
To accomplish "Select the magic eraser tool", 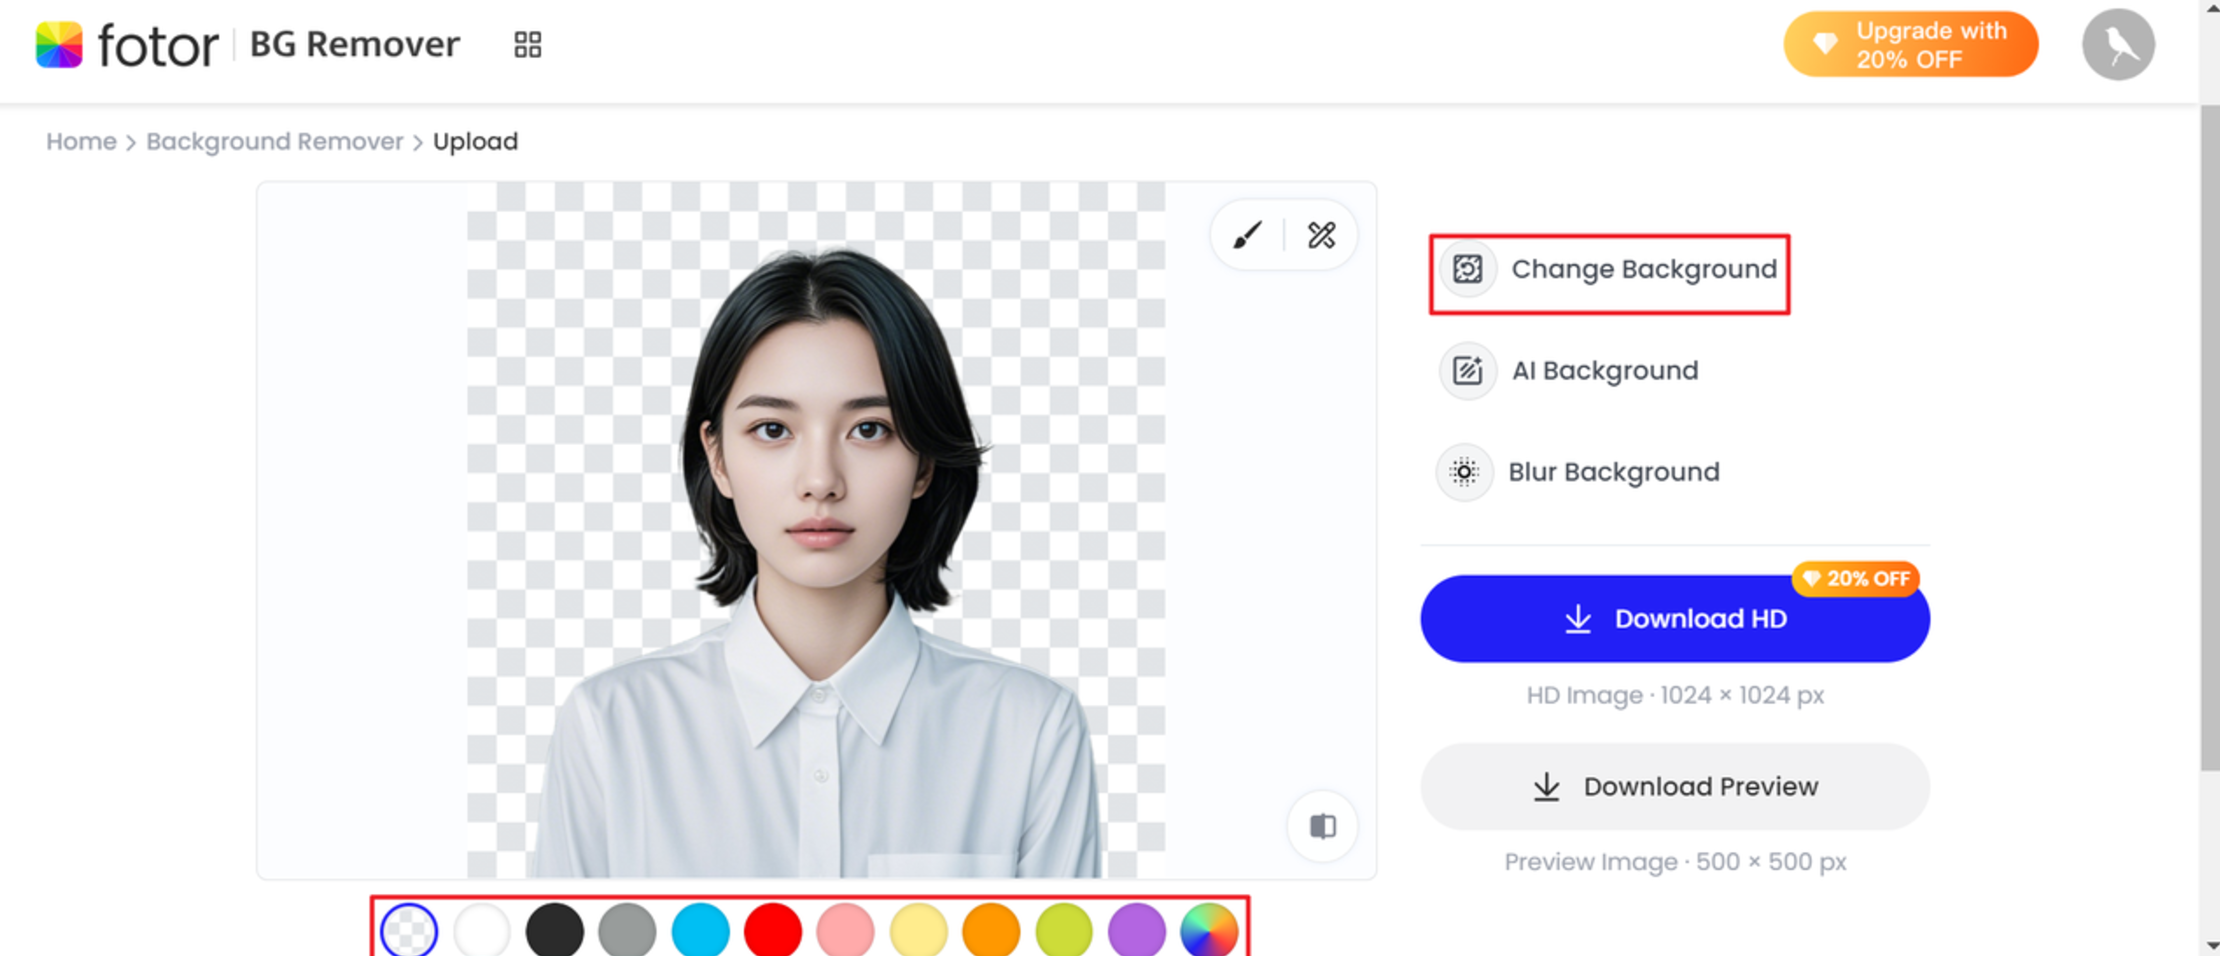I will (x=1321, y=235).
